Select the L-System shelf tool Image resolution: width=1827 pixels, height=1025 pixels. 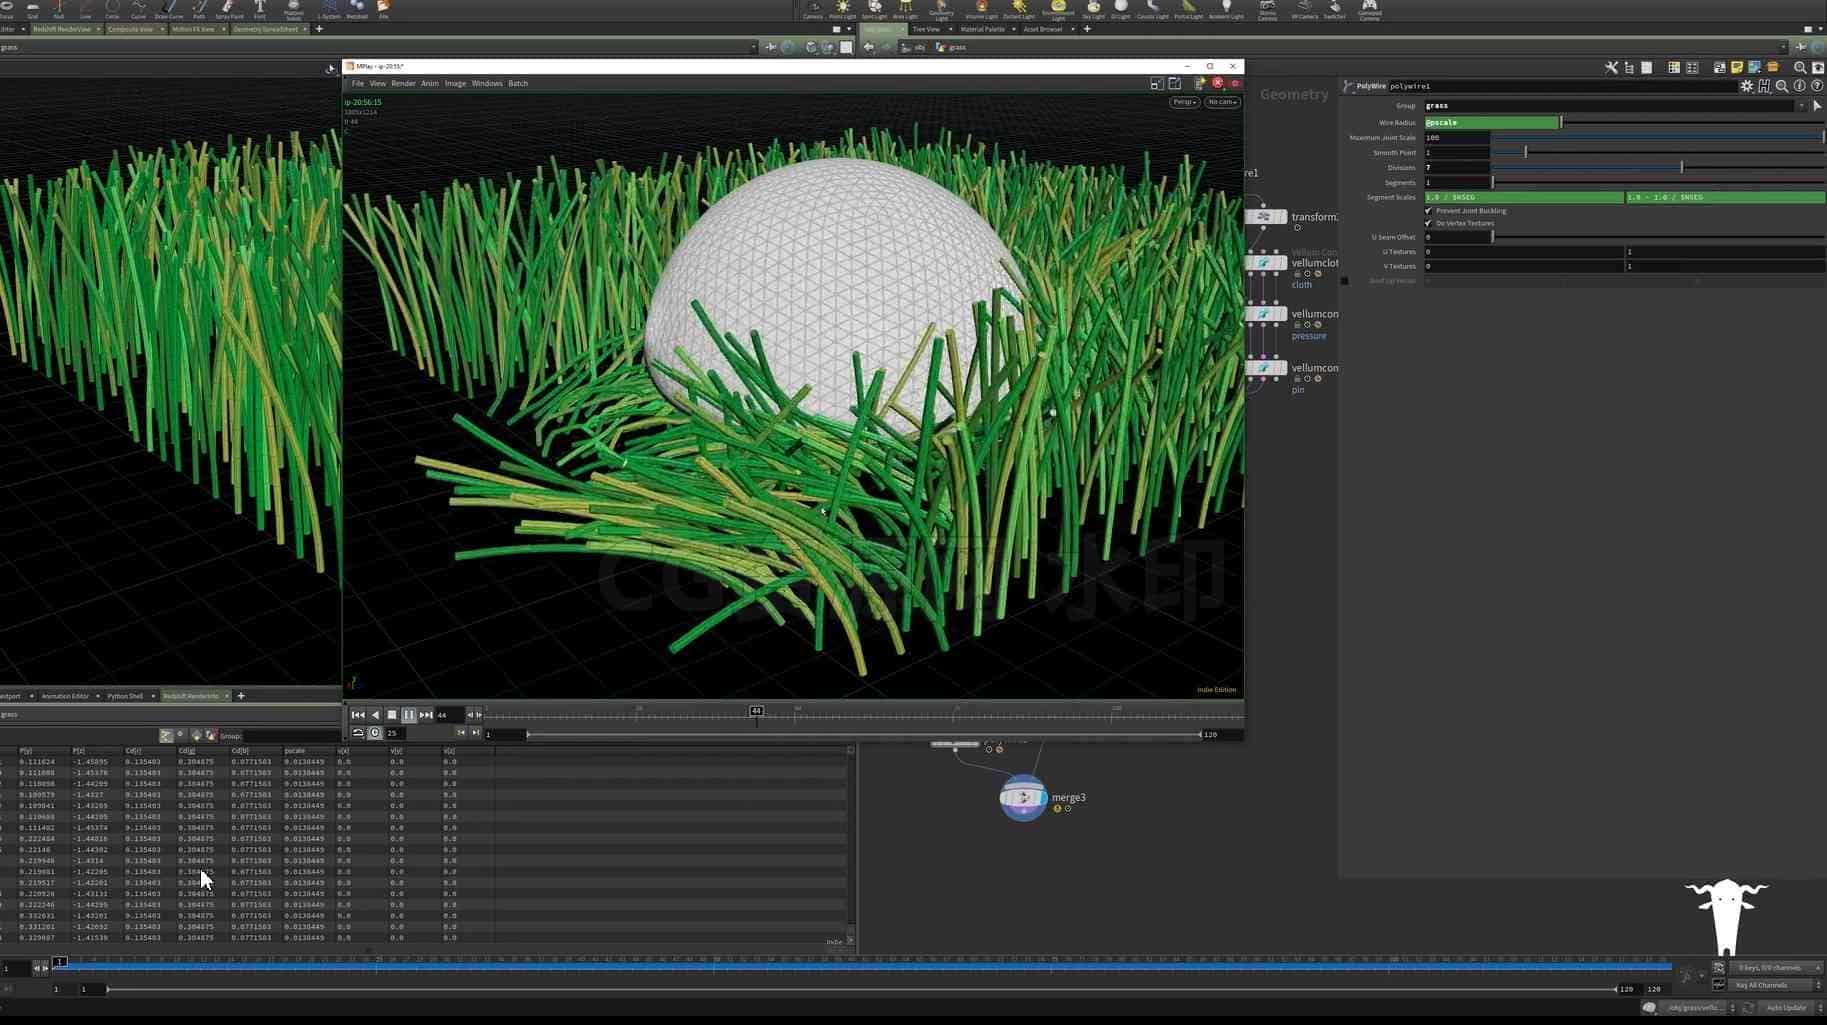point(329,10)
